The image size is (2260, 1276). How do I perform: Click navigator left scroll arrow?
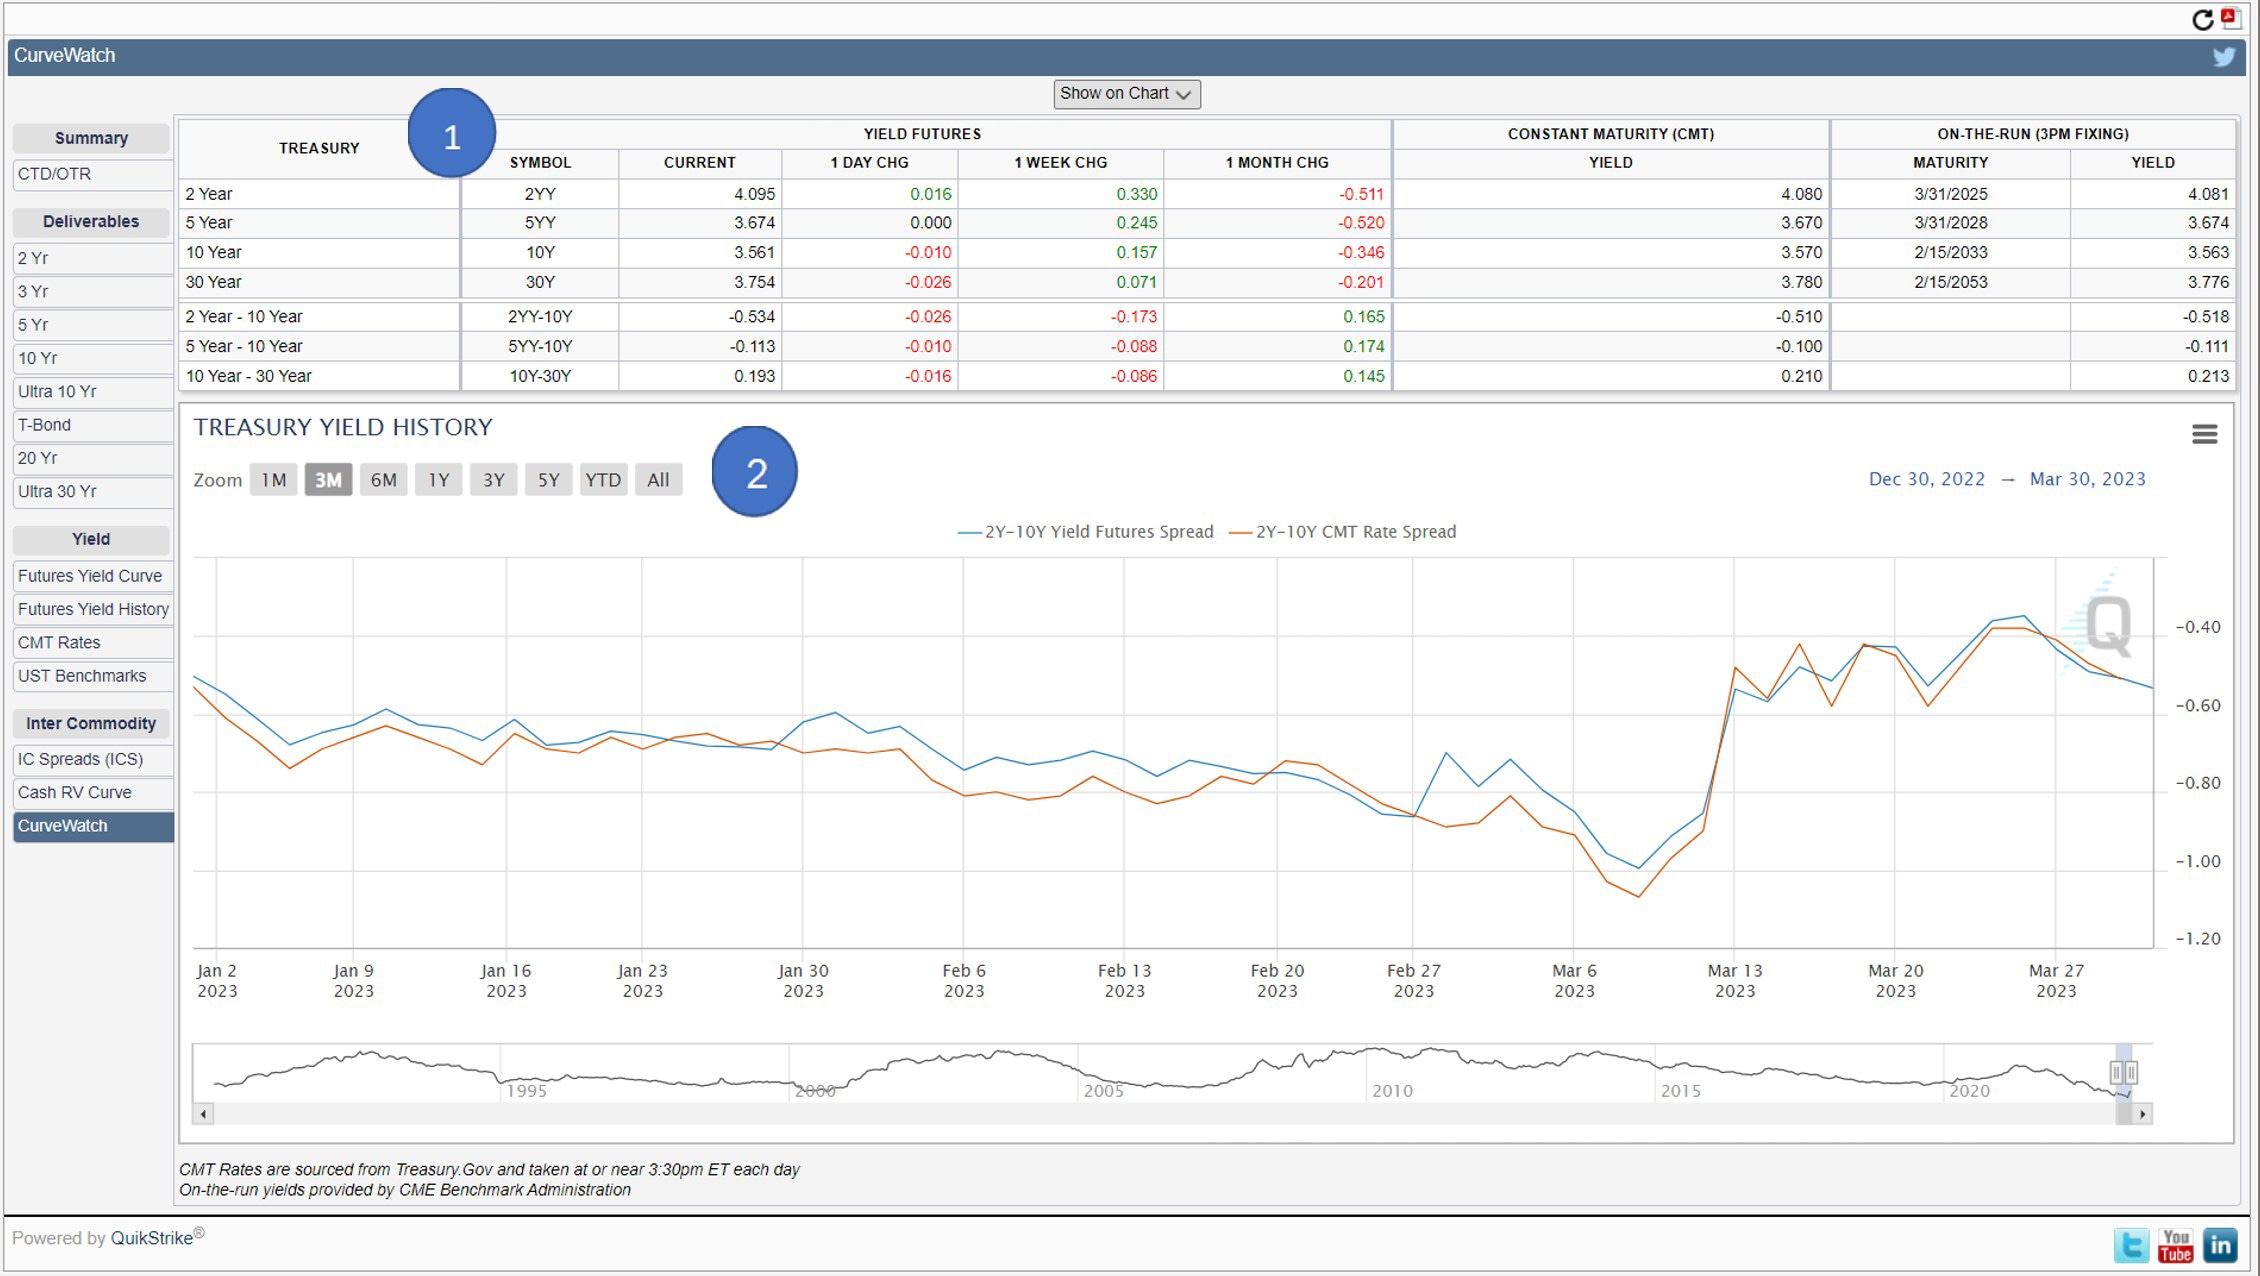[x=203, y=1114]
